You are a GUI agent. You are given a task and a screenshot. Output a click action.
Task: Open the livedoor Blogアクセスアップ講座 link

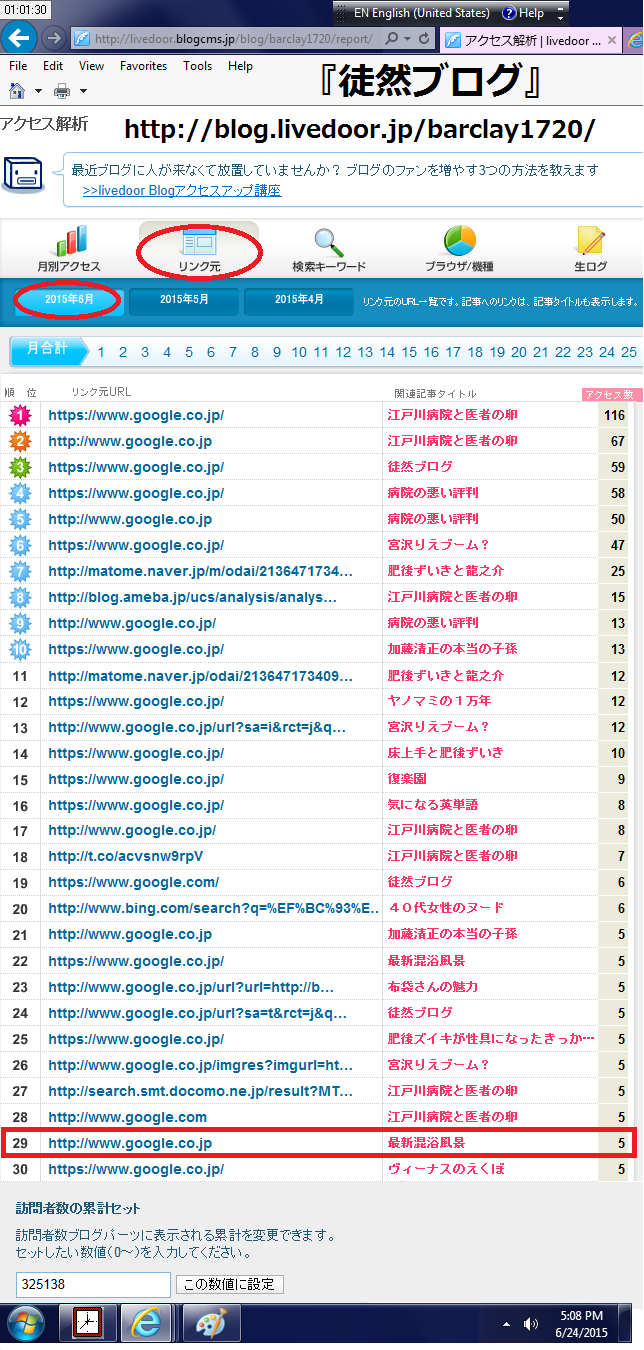[181, 190]
